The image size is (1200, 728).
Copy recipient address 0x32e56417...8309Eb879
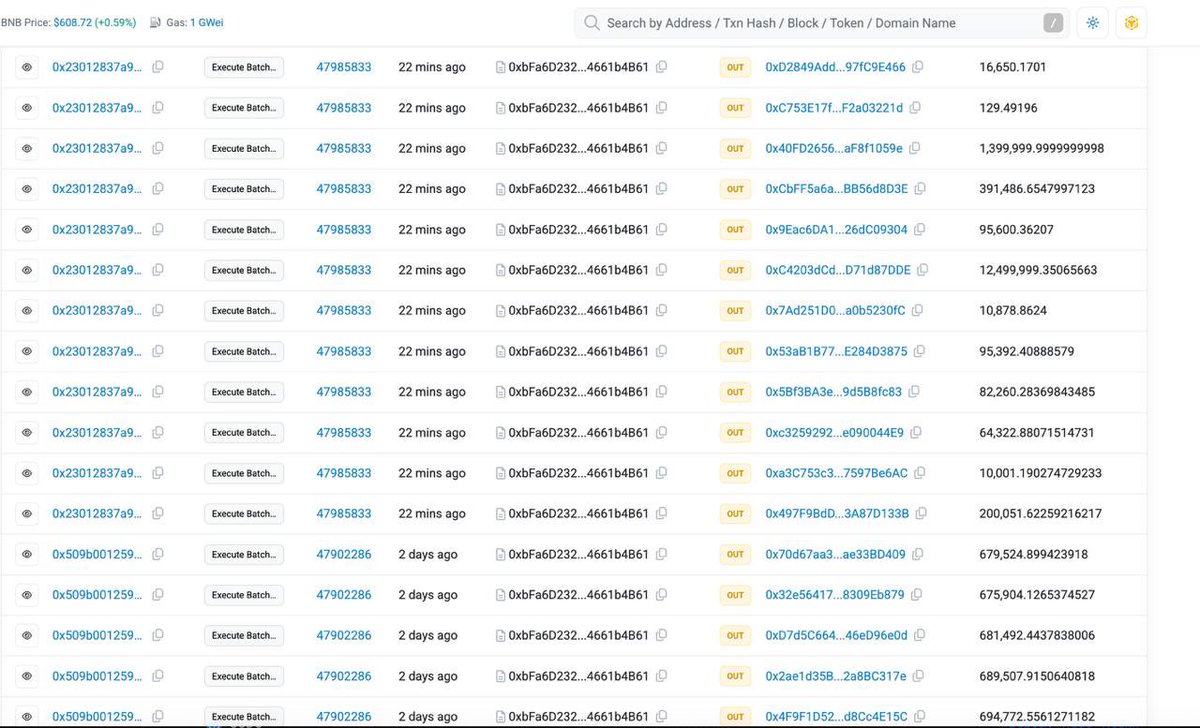[x=915, y=595]
